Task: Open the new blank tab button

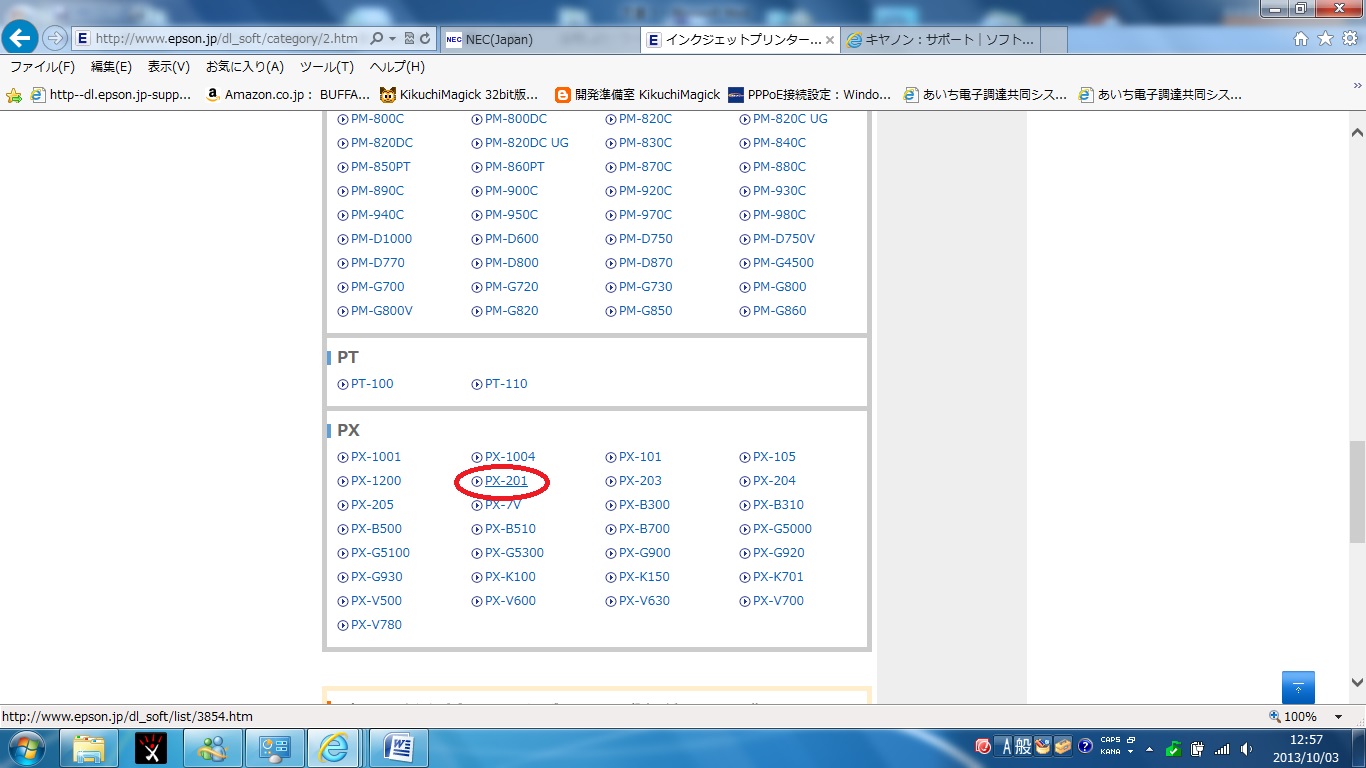Action: 1053,40
